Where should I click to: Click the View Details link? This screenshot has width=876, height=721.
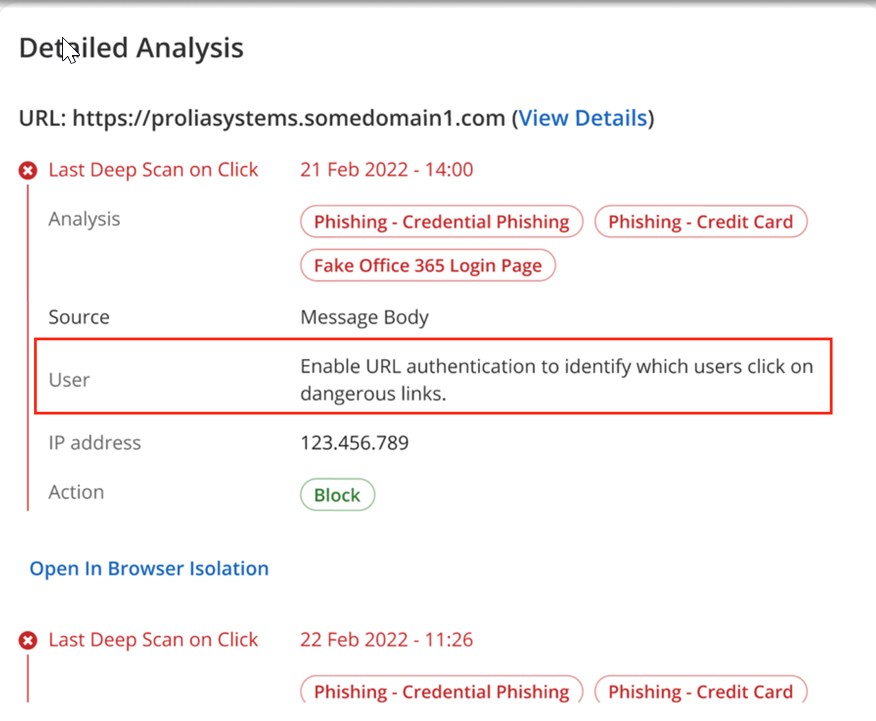pos(582,118)
